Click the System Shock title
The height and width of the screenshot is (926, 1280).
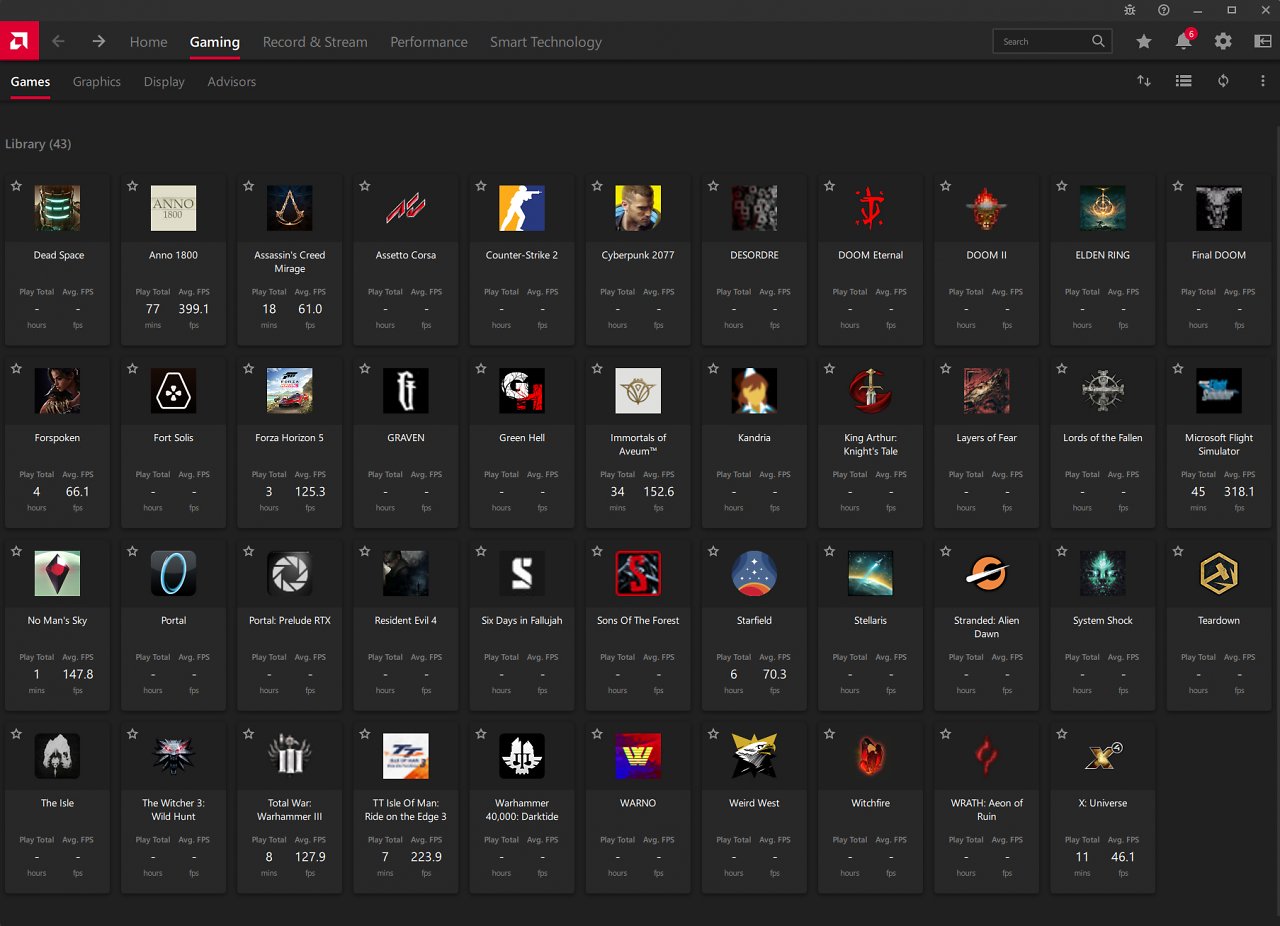(1103, 620)
